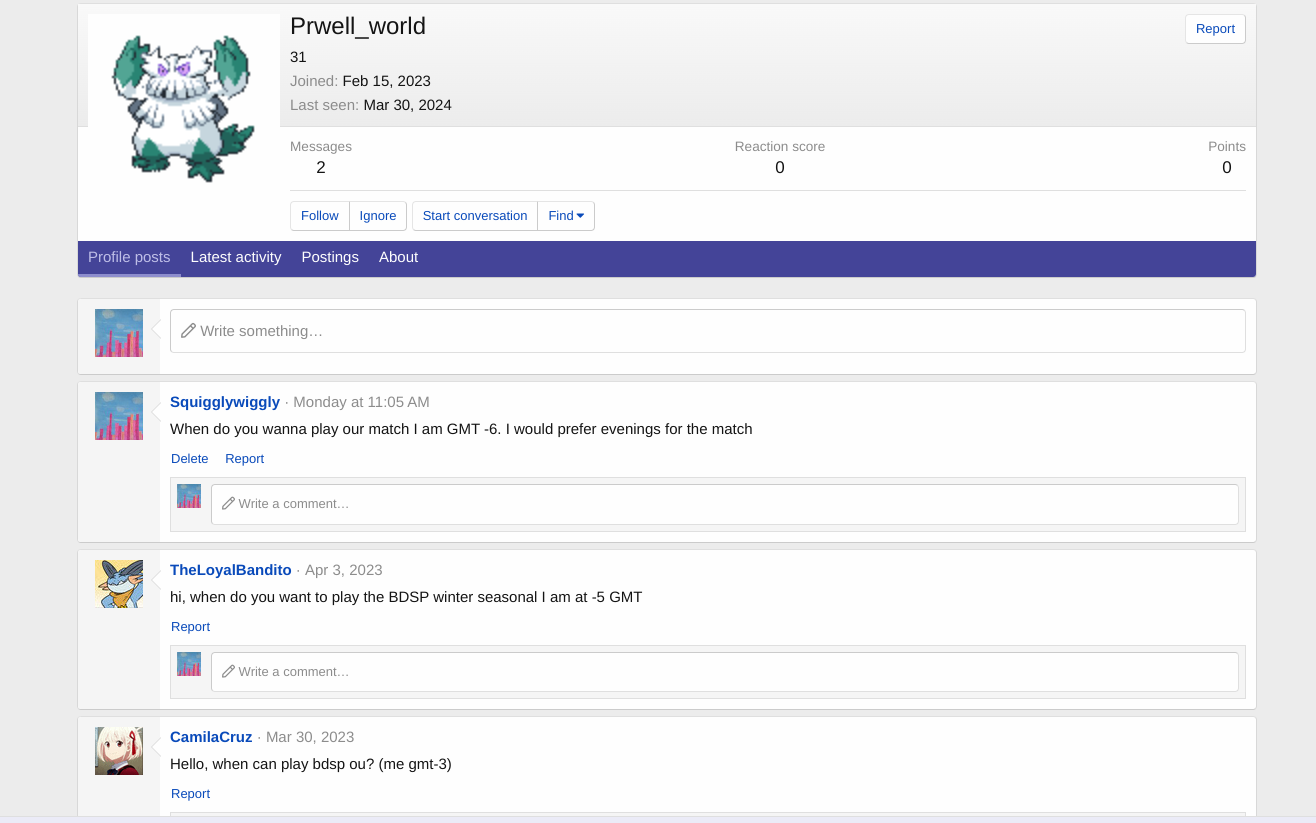Open the Postings tab

(x=330, y=258)
